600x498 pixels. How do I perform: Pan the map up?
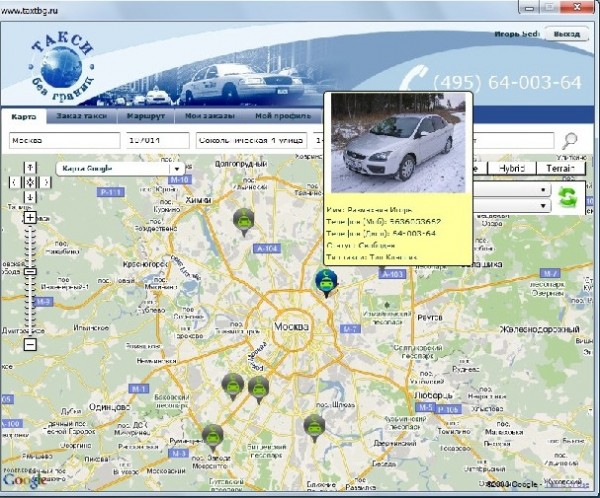(30, 168)
